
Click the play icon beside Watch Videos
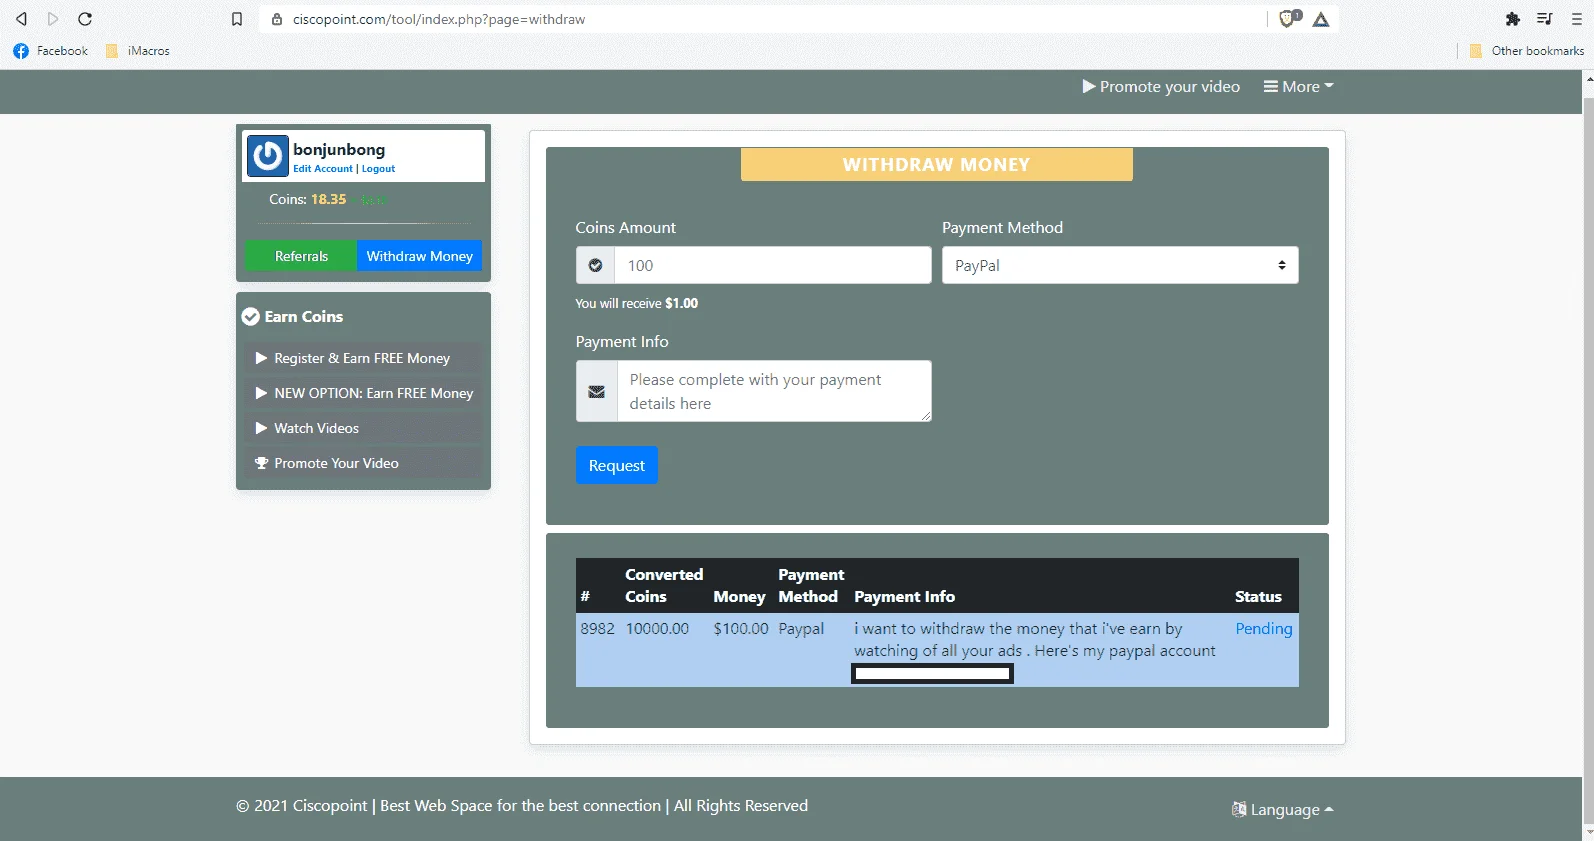(261, 428)
